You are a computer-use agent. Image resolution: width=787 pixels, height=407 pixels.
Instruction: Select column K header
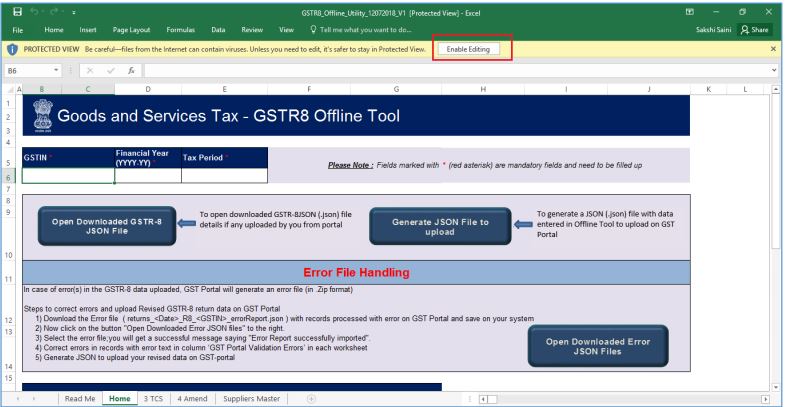click(x=709, y=89)
